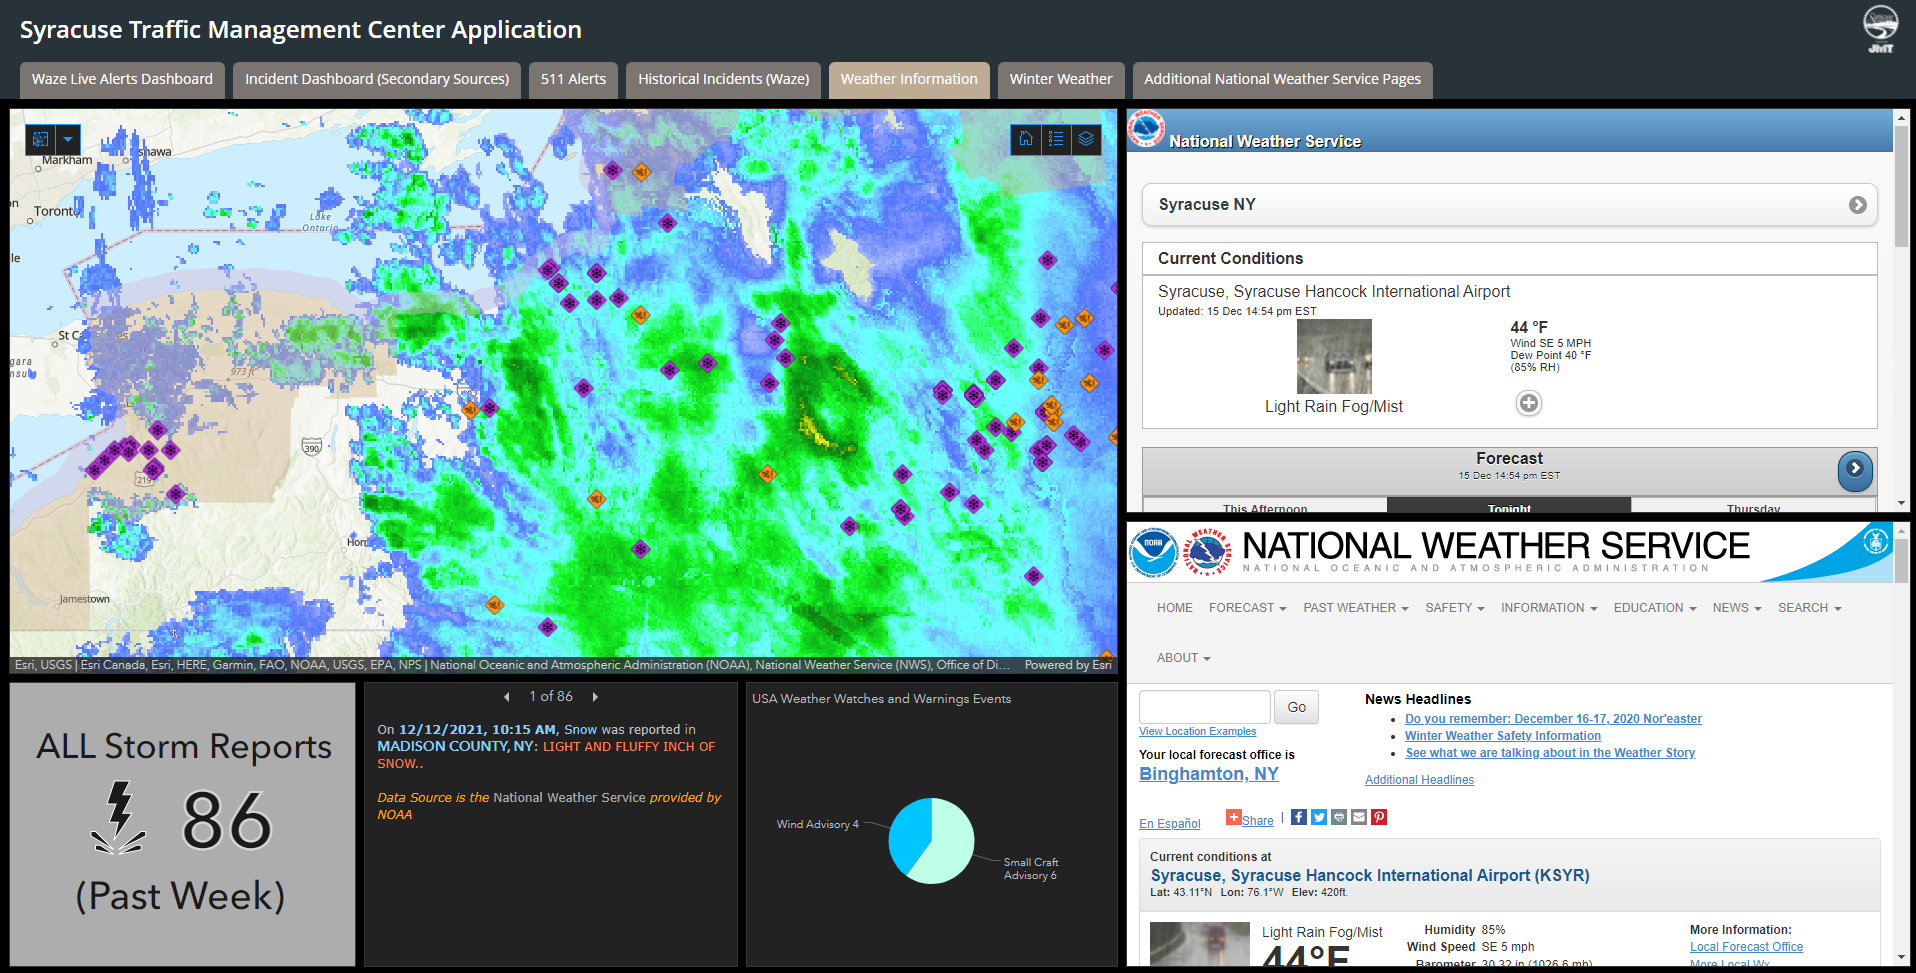Viewport: 1916px width, 973px height.
Task: Open the Winter Weather tab
Action: click(1061, 80)
